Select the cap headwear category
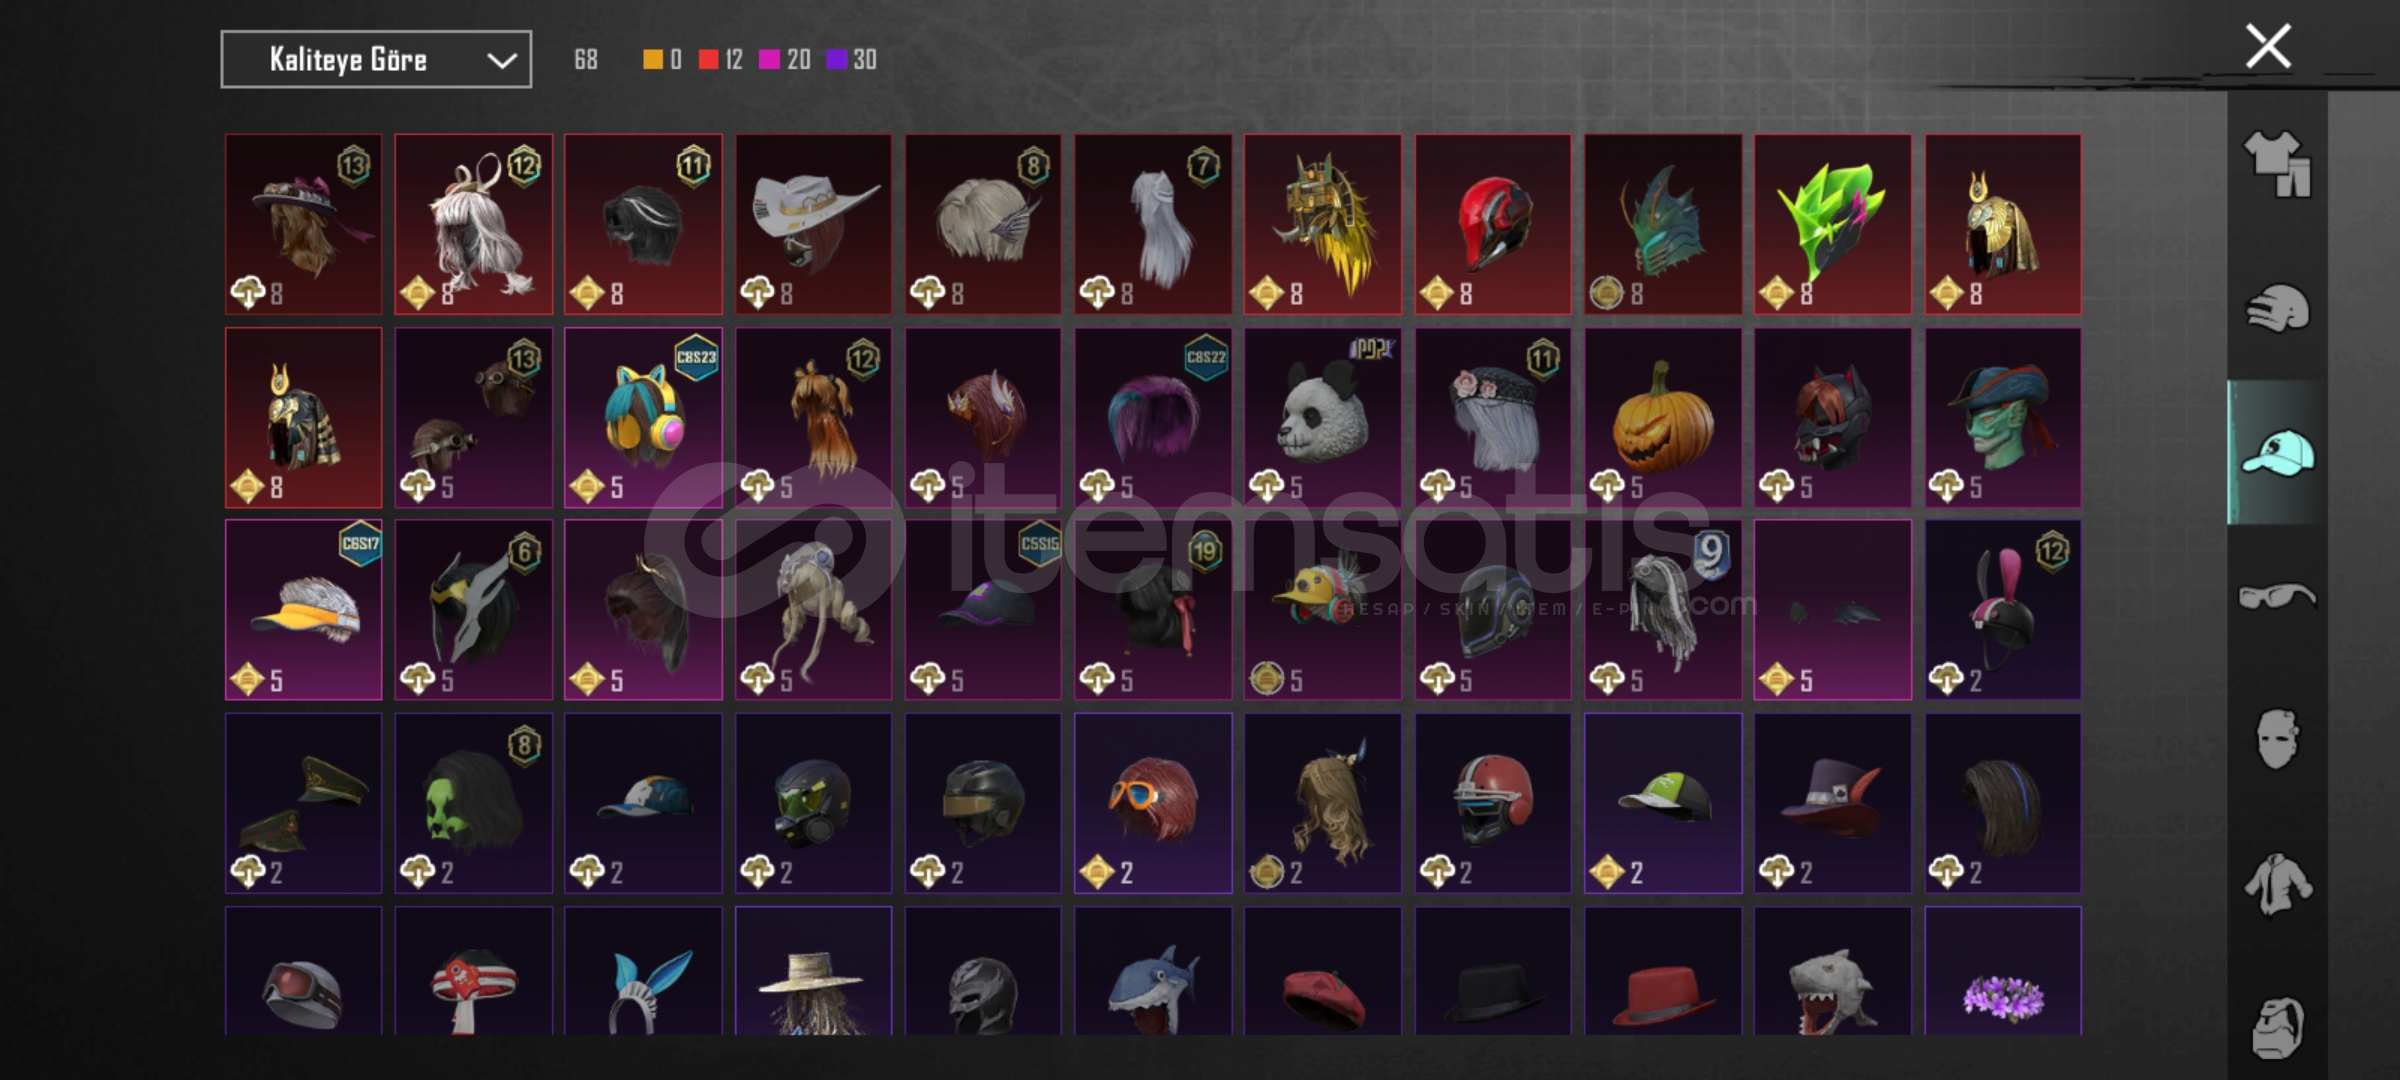This screenshot has height=1080, width=2400. tap(2277, 453)
